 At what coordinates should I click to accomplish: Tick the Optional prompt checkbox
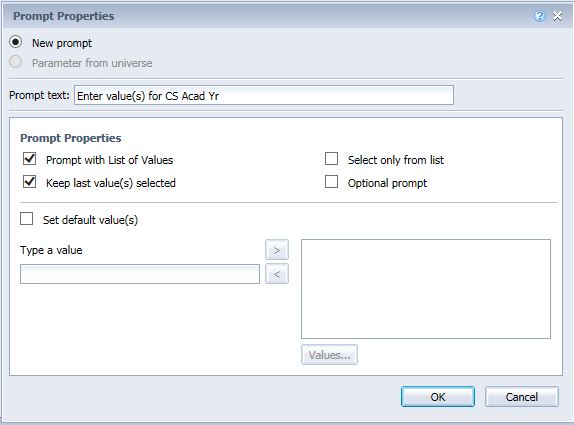coord(332,182)
